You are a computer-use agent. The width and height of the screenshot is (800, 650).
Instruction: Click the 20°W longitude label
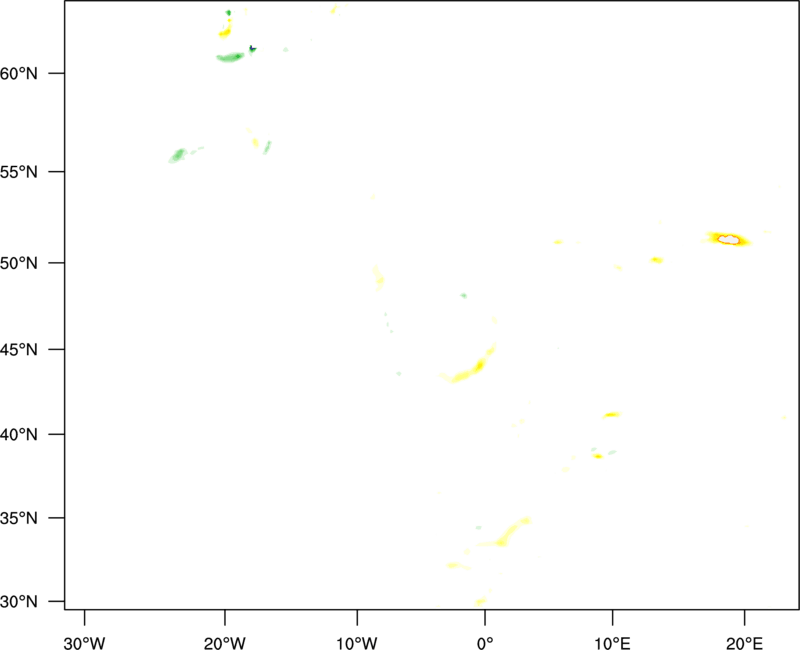pyautogui.click(x=224, y=643)
